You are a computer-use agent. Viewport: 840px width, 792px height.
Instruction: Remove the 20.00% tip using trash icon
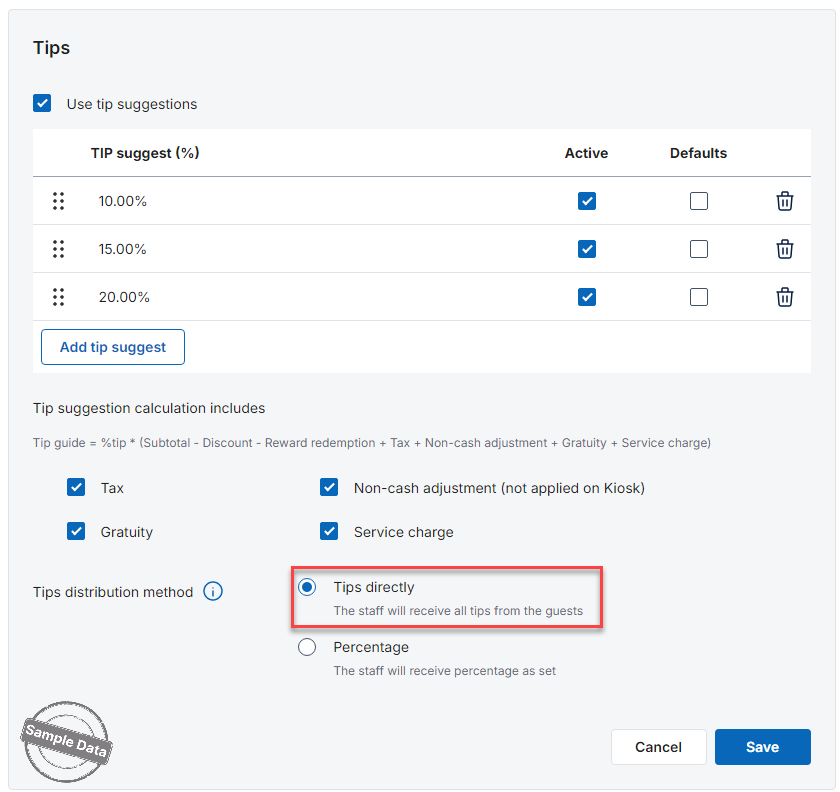point(785,297)
